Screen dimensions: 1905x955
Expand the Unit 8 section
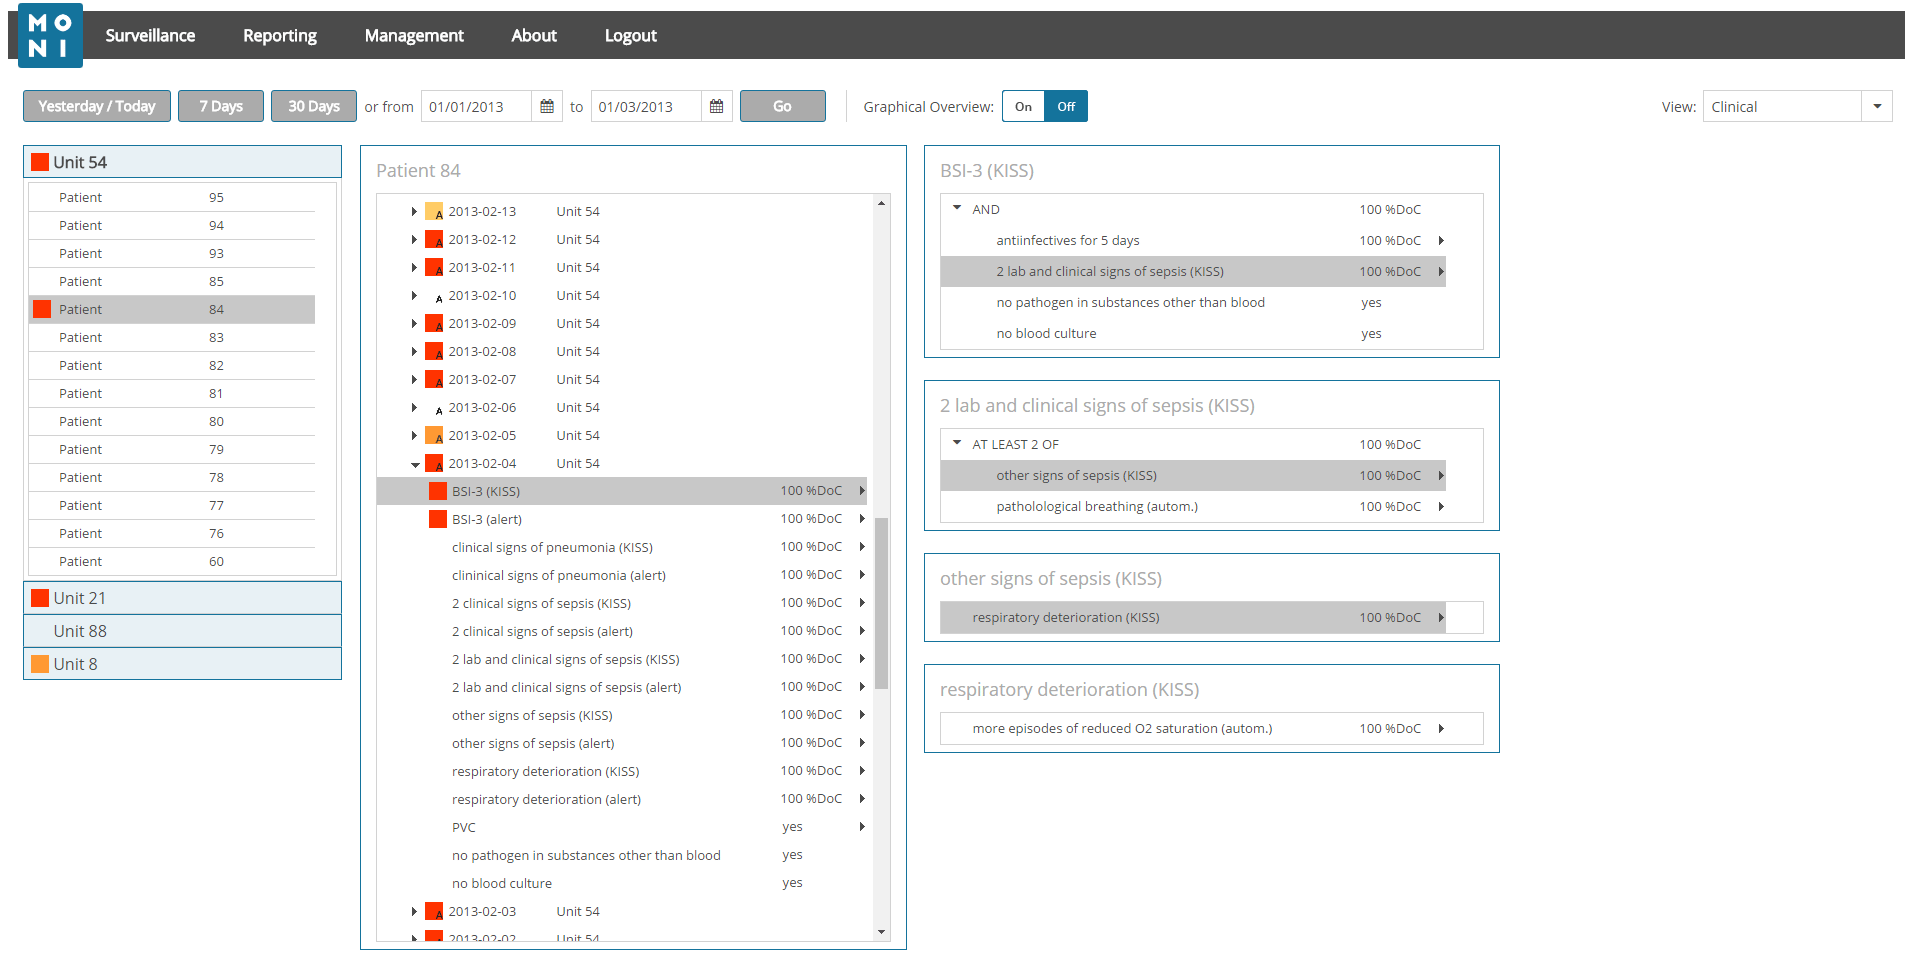point(182,664)
